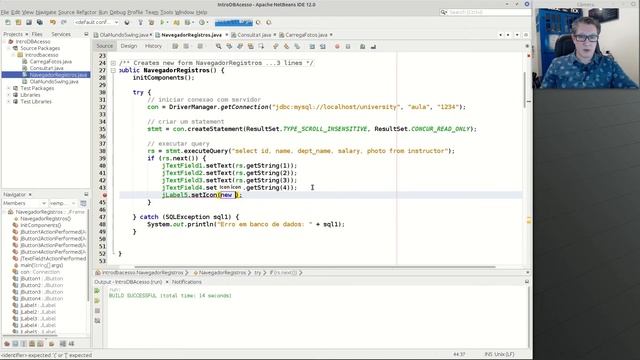Open the Notifications tab
The width and height of the screenshot is (640, 360).
pos(187,282)
